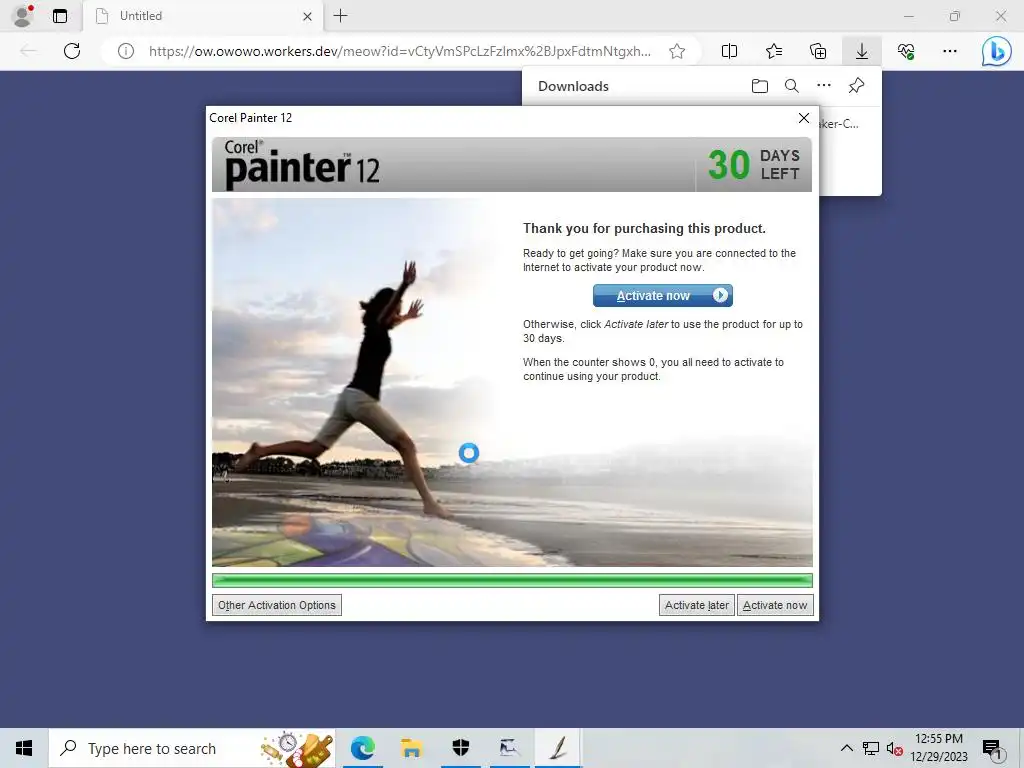Toggle split screen icon
The width and height of the screenshot is (1024, 768).
(x=729, y=51)
